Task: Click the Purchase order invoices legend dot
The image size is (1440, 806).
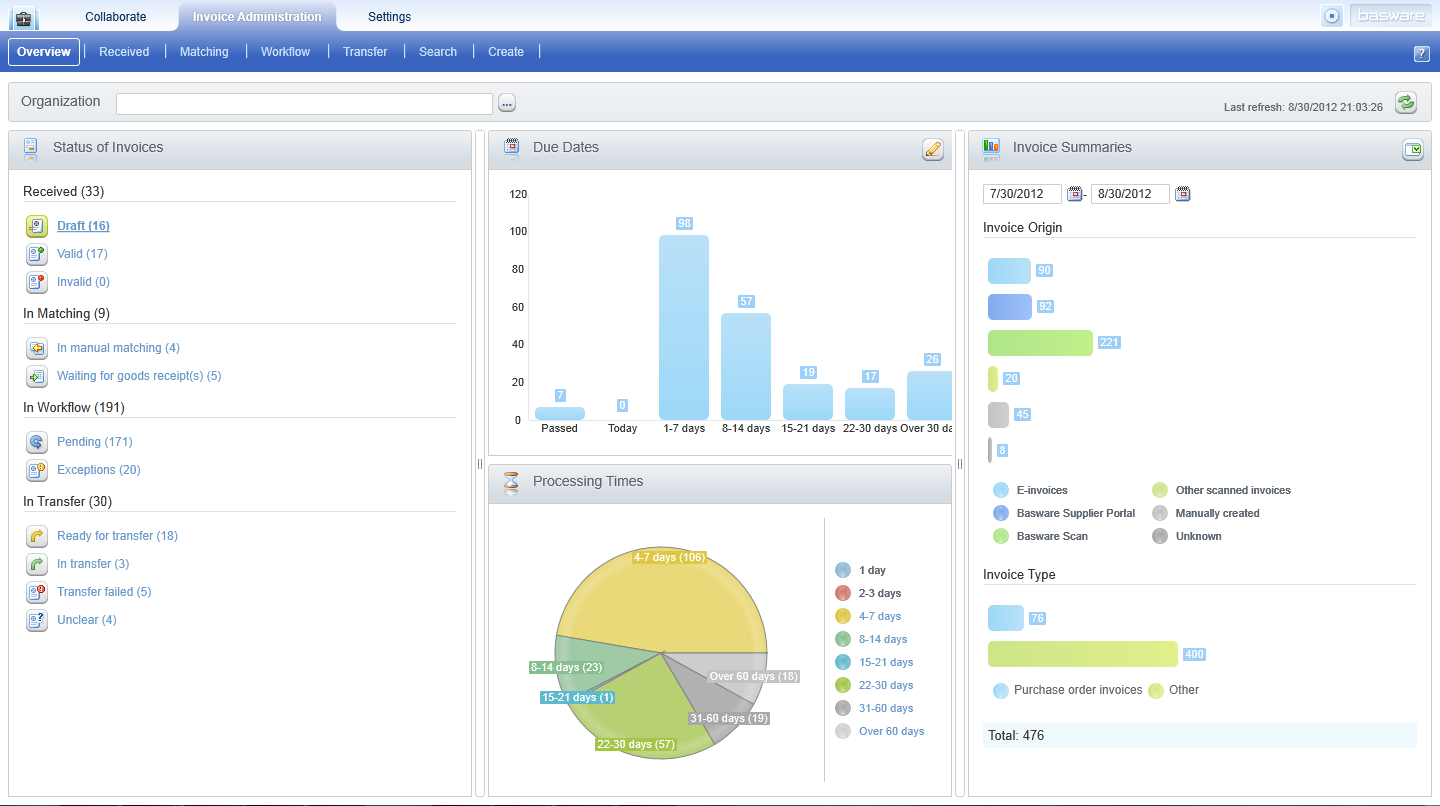Action: click(1001, 690)
